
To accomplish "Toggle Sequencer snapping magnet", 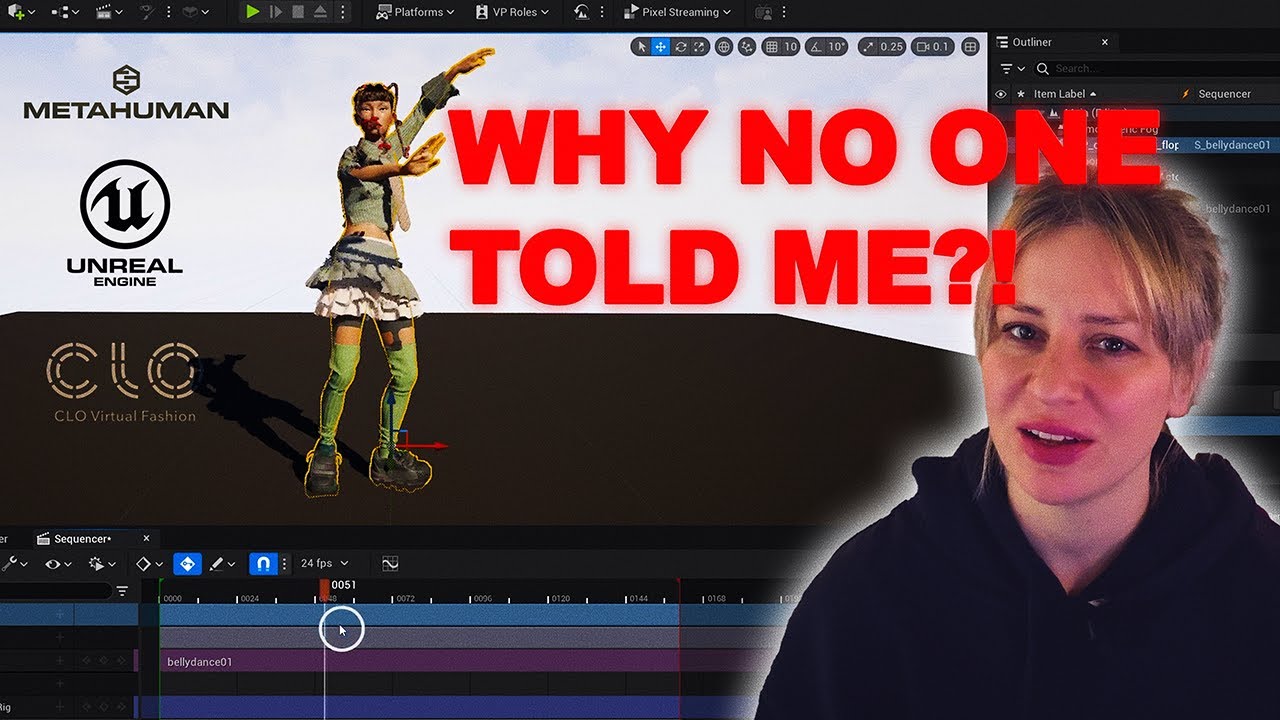I will [263, 564].
